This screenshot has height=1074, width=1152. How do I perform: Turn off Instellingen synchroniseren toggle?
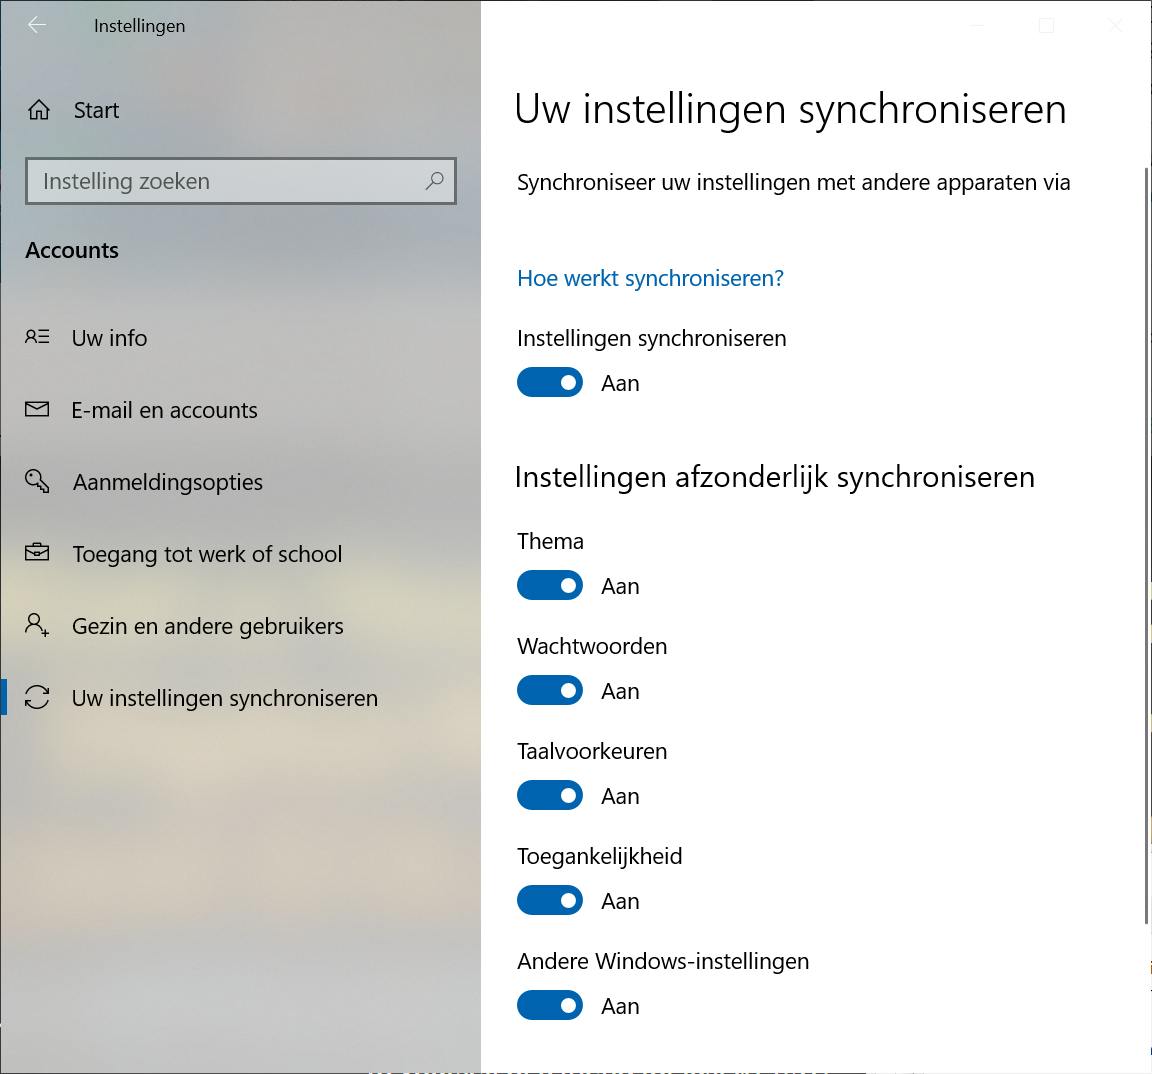pos(550,382)
